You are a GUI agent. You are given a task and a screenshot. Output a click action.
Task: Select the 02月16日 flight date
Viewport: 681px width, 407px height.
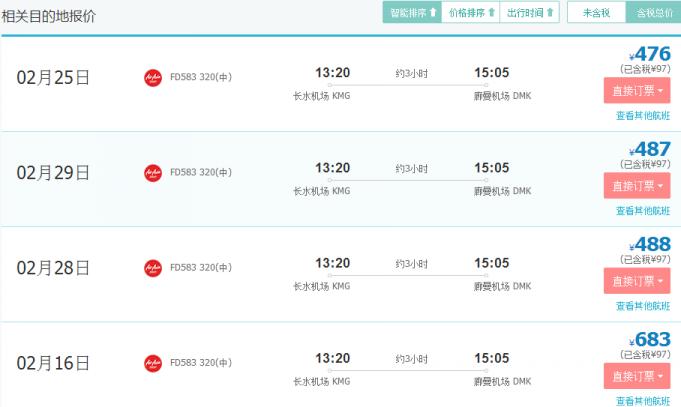click(x=53, y=363)
